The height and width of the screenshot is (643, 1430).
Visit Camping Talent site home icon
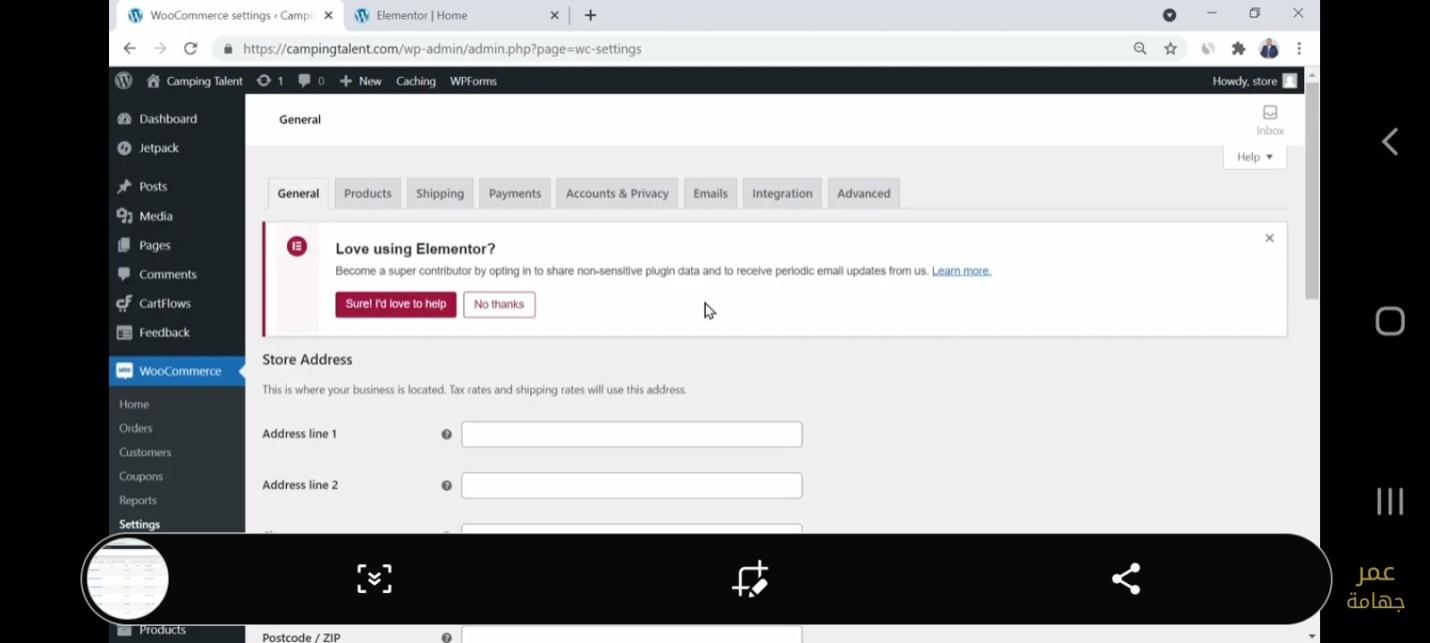(153, 81)
